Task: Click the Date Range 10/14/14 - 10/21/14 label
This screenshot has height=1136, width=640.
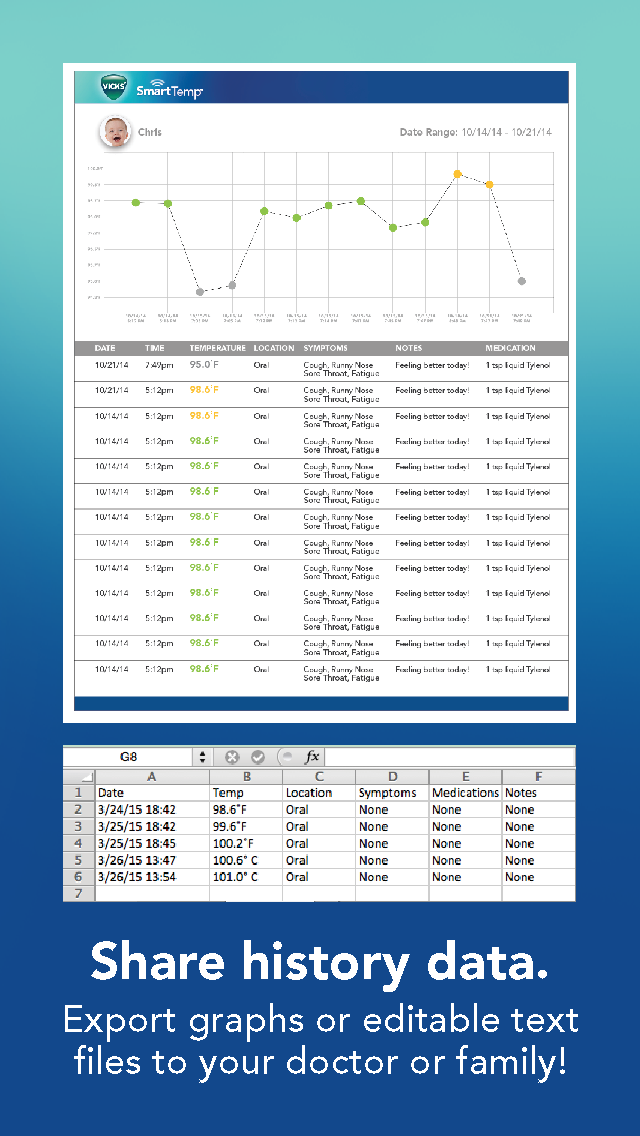Action: tap(475, 133)
